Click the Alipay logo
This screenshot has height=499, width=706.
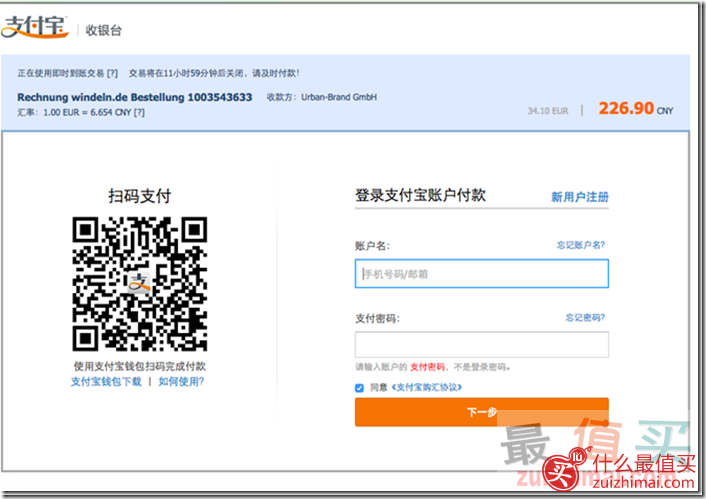pos(35,27)
